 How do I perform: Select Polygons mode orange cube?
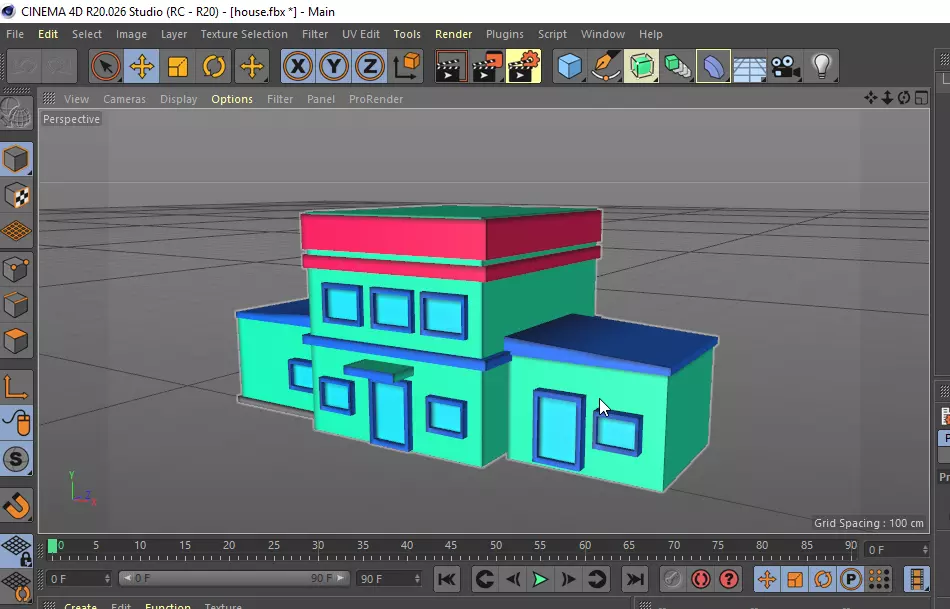[16, 341]
